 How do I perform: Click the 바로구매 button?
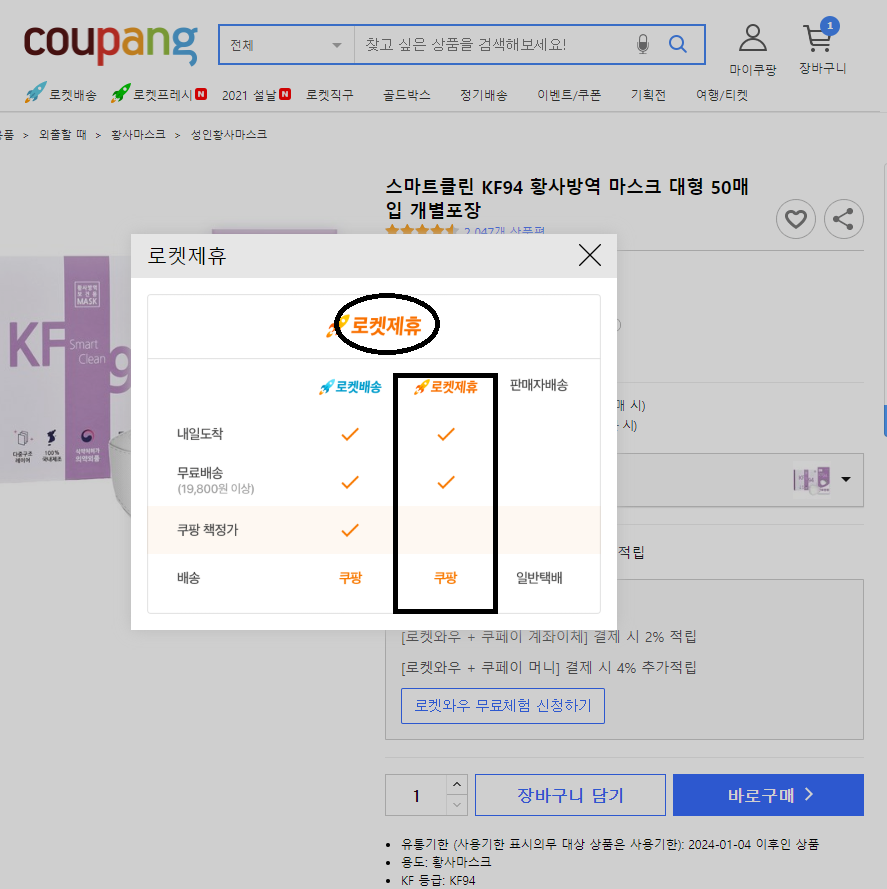[768, 795]
